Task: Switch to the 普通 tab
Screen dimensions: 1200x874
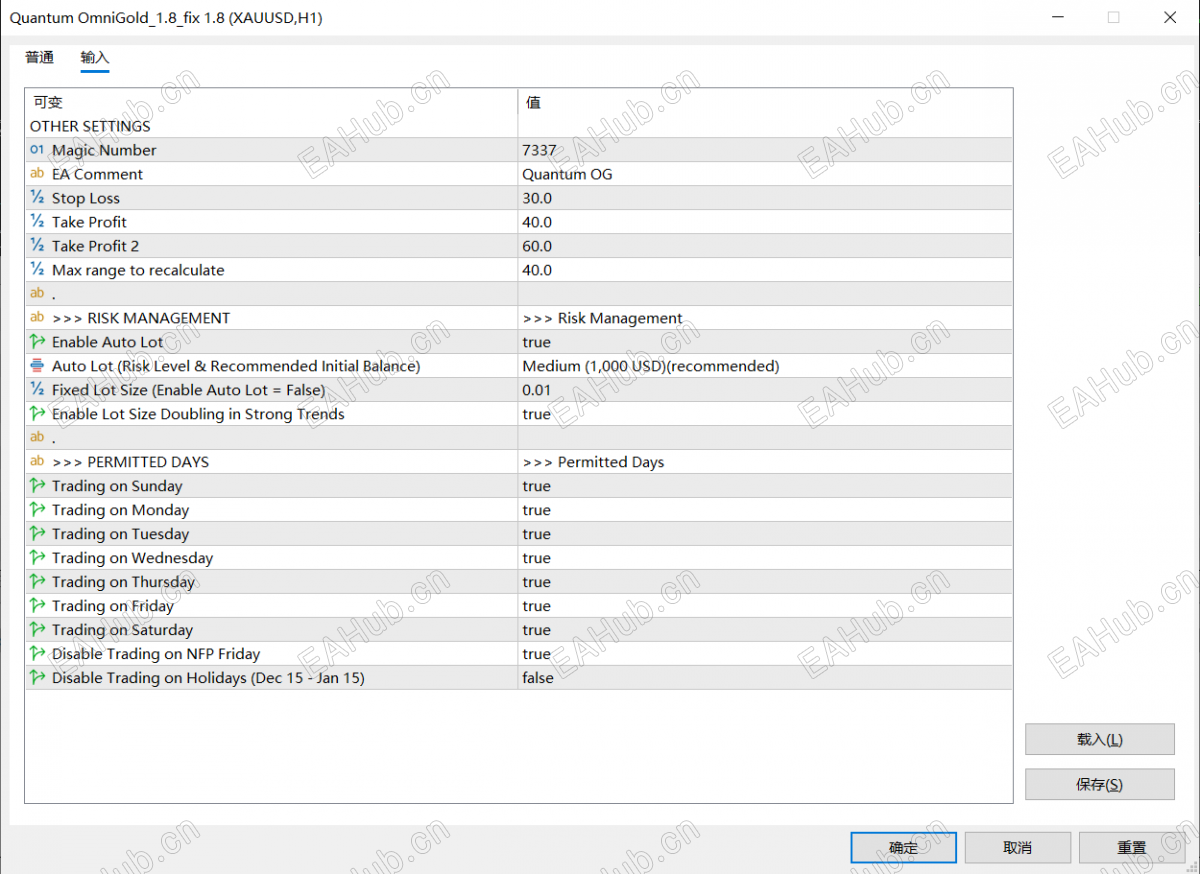Action: point(40,58)
